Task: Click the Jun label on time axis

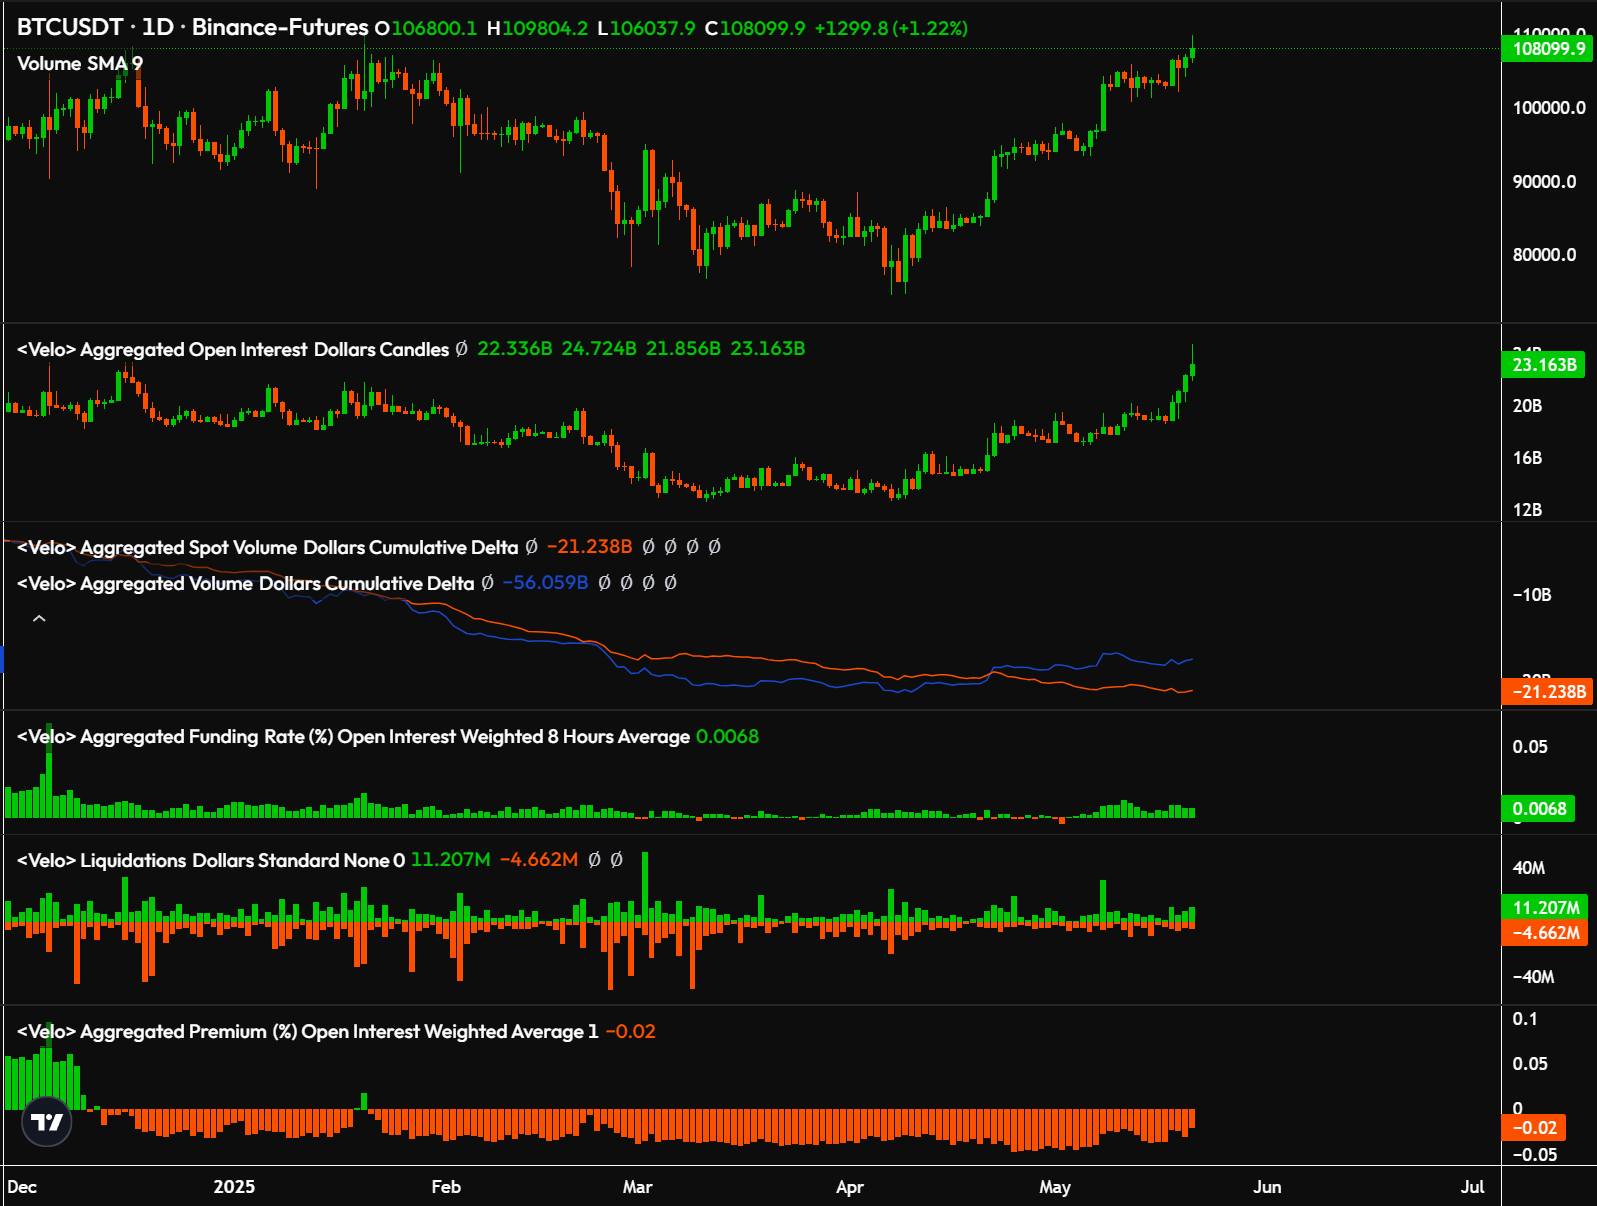Action: [1267, 1187]
